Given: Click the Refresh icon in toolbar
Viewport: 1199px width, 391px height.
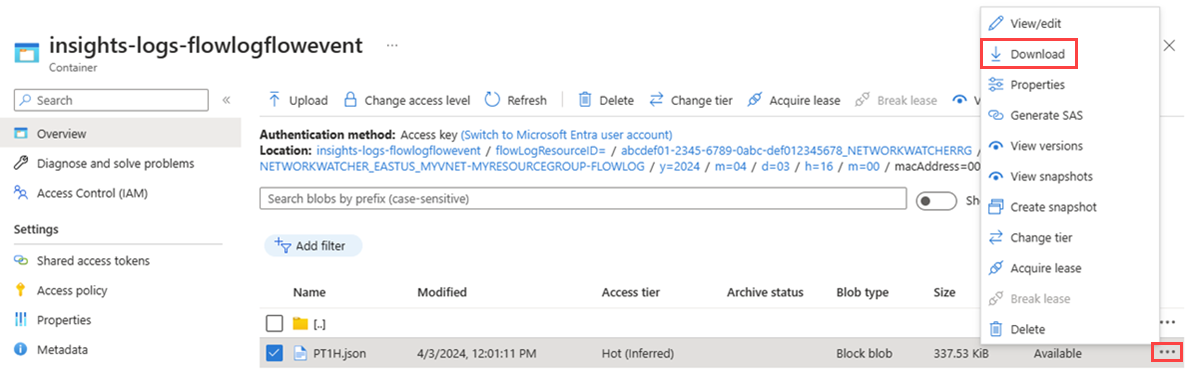Looking at the screenshot, I should [492, 100].
